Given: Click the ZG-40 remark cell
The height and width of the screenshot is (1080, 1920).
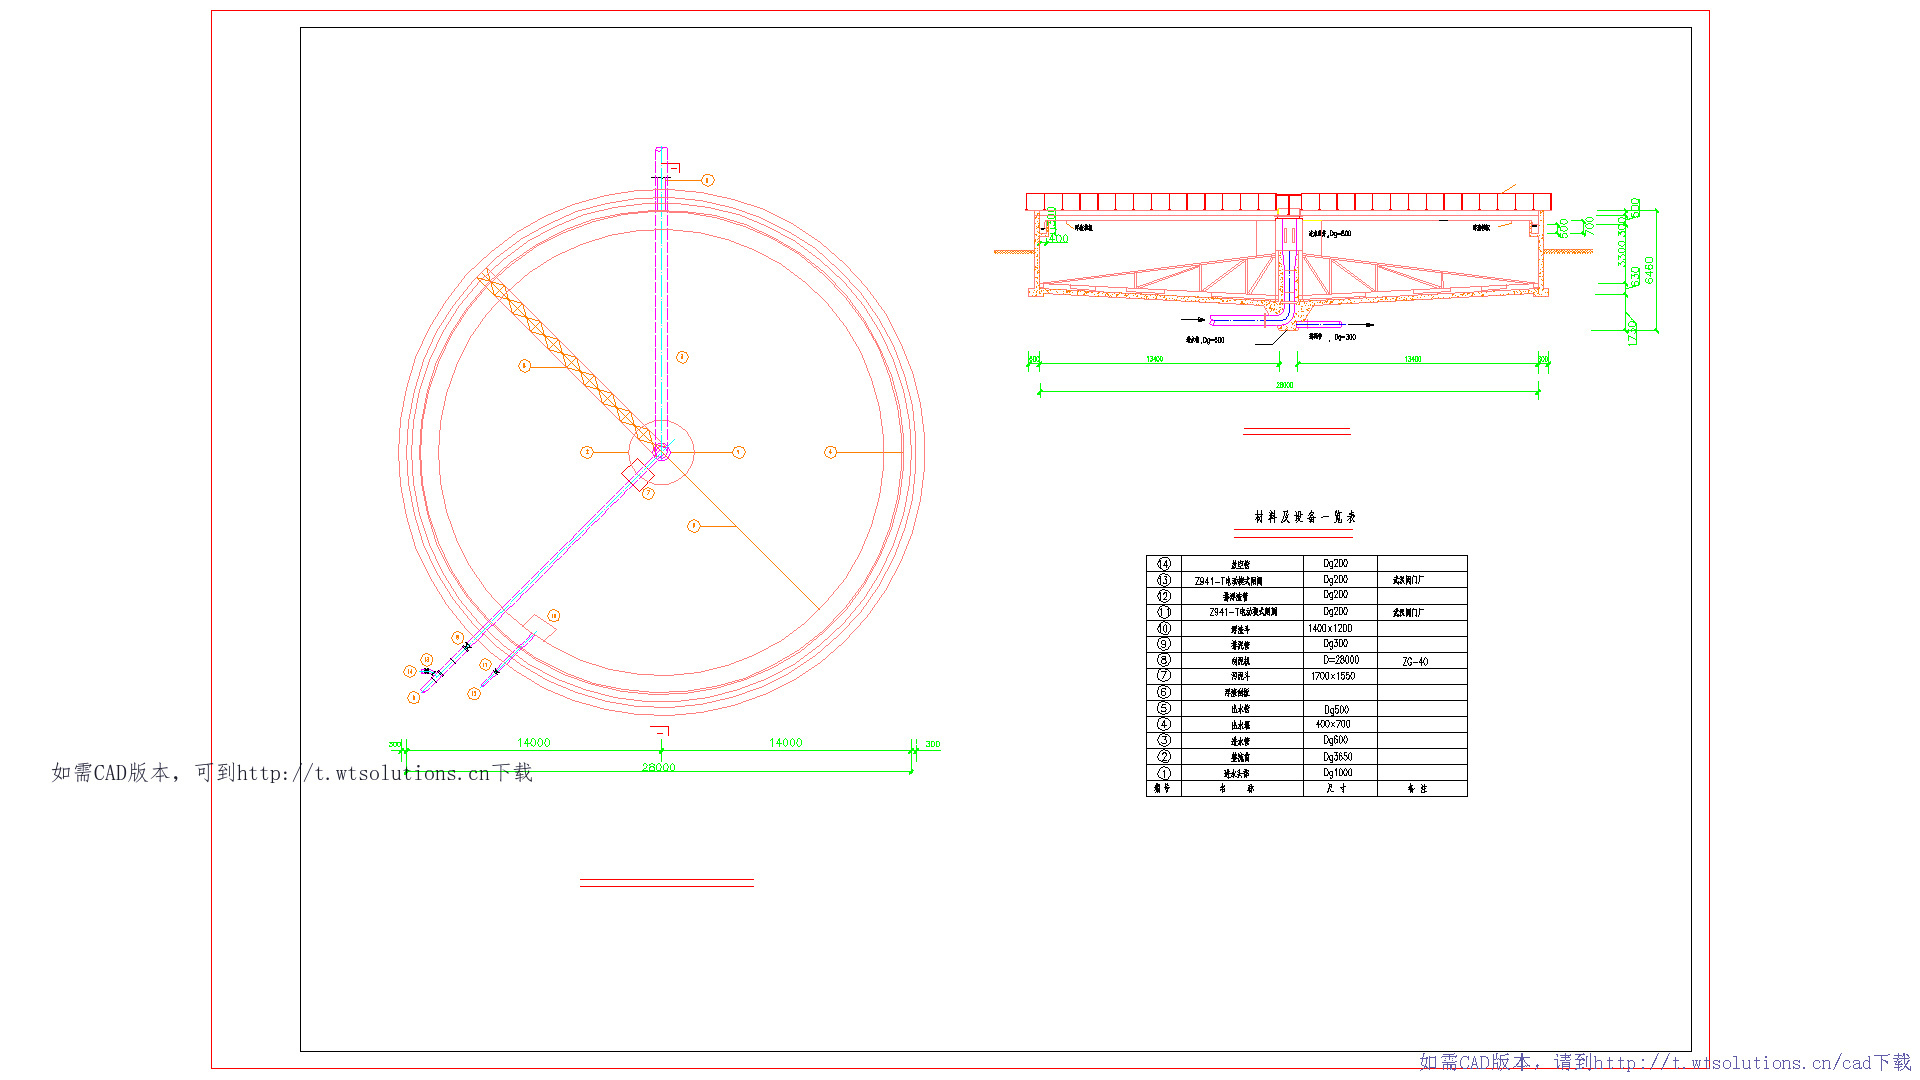Looking at the screenshot, I should pos(1415,662).
